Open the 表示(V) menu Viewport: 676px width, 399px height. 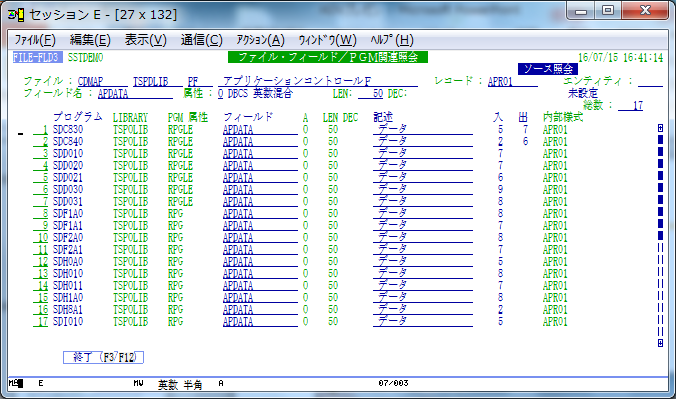click(146, 40)
